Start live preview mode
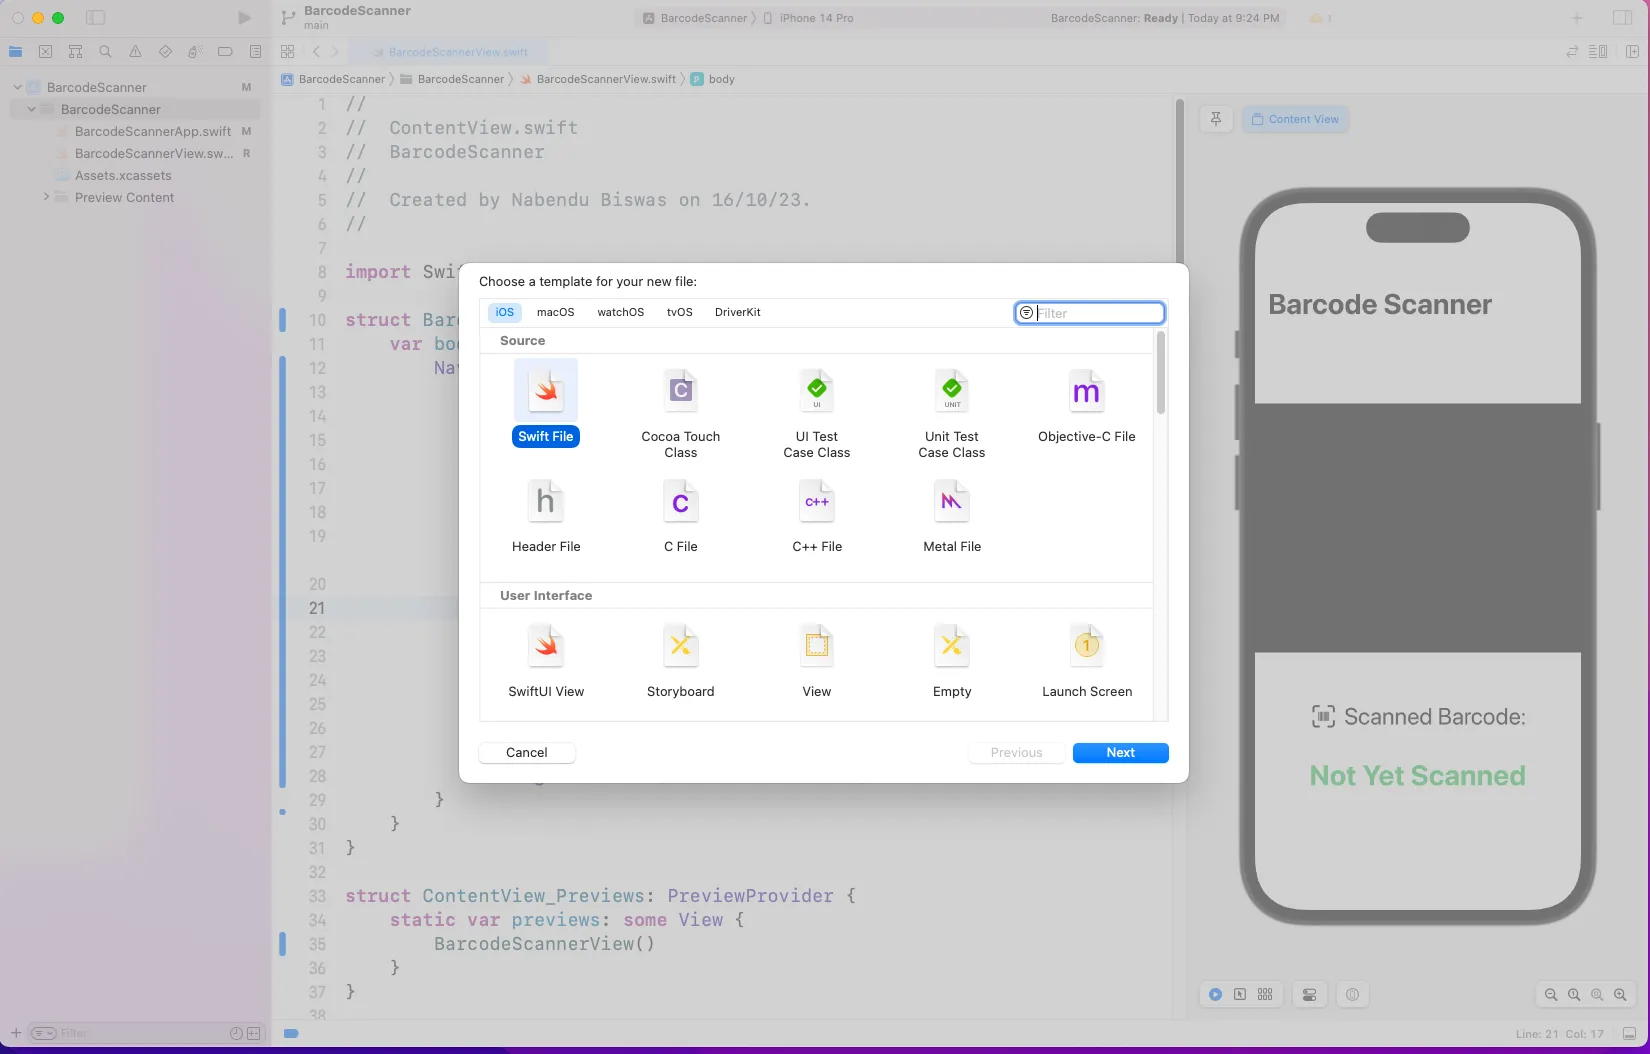The image size is (1650, 1054). (x=1215, y=995)
